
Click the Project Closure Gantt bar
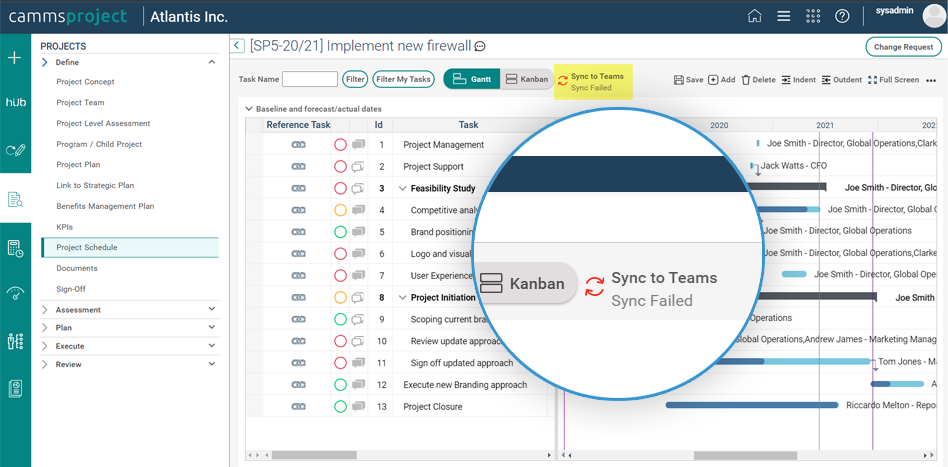point(752,405)
